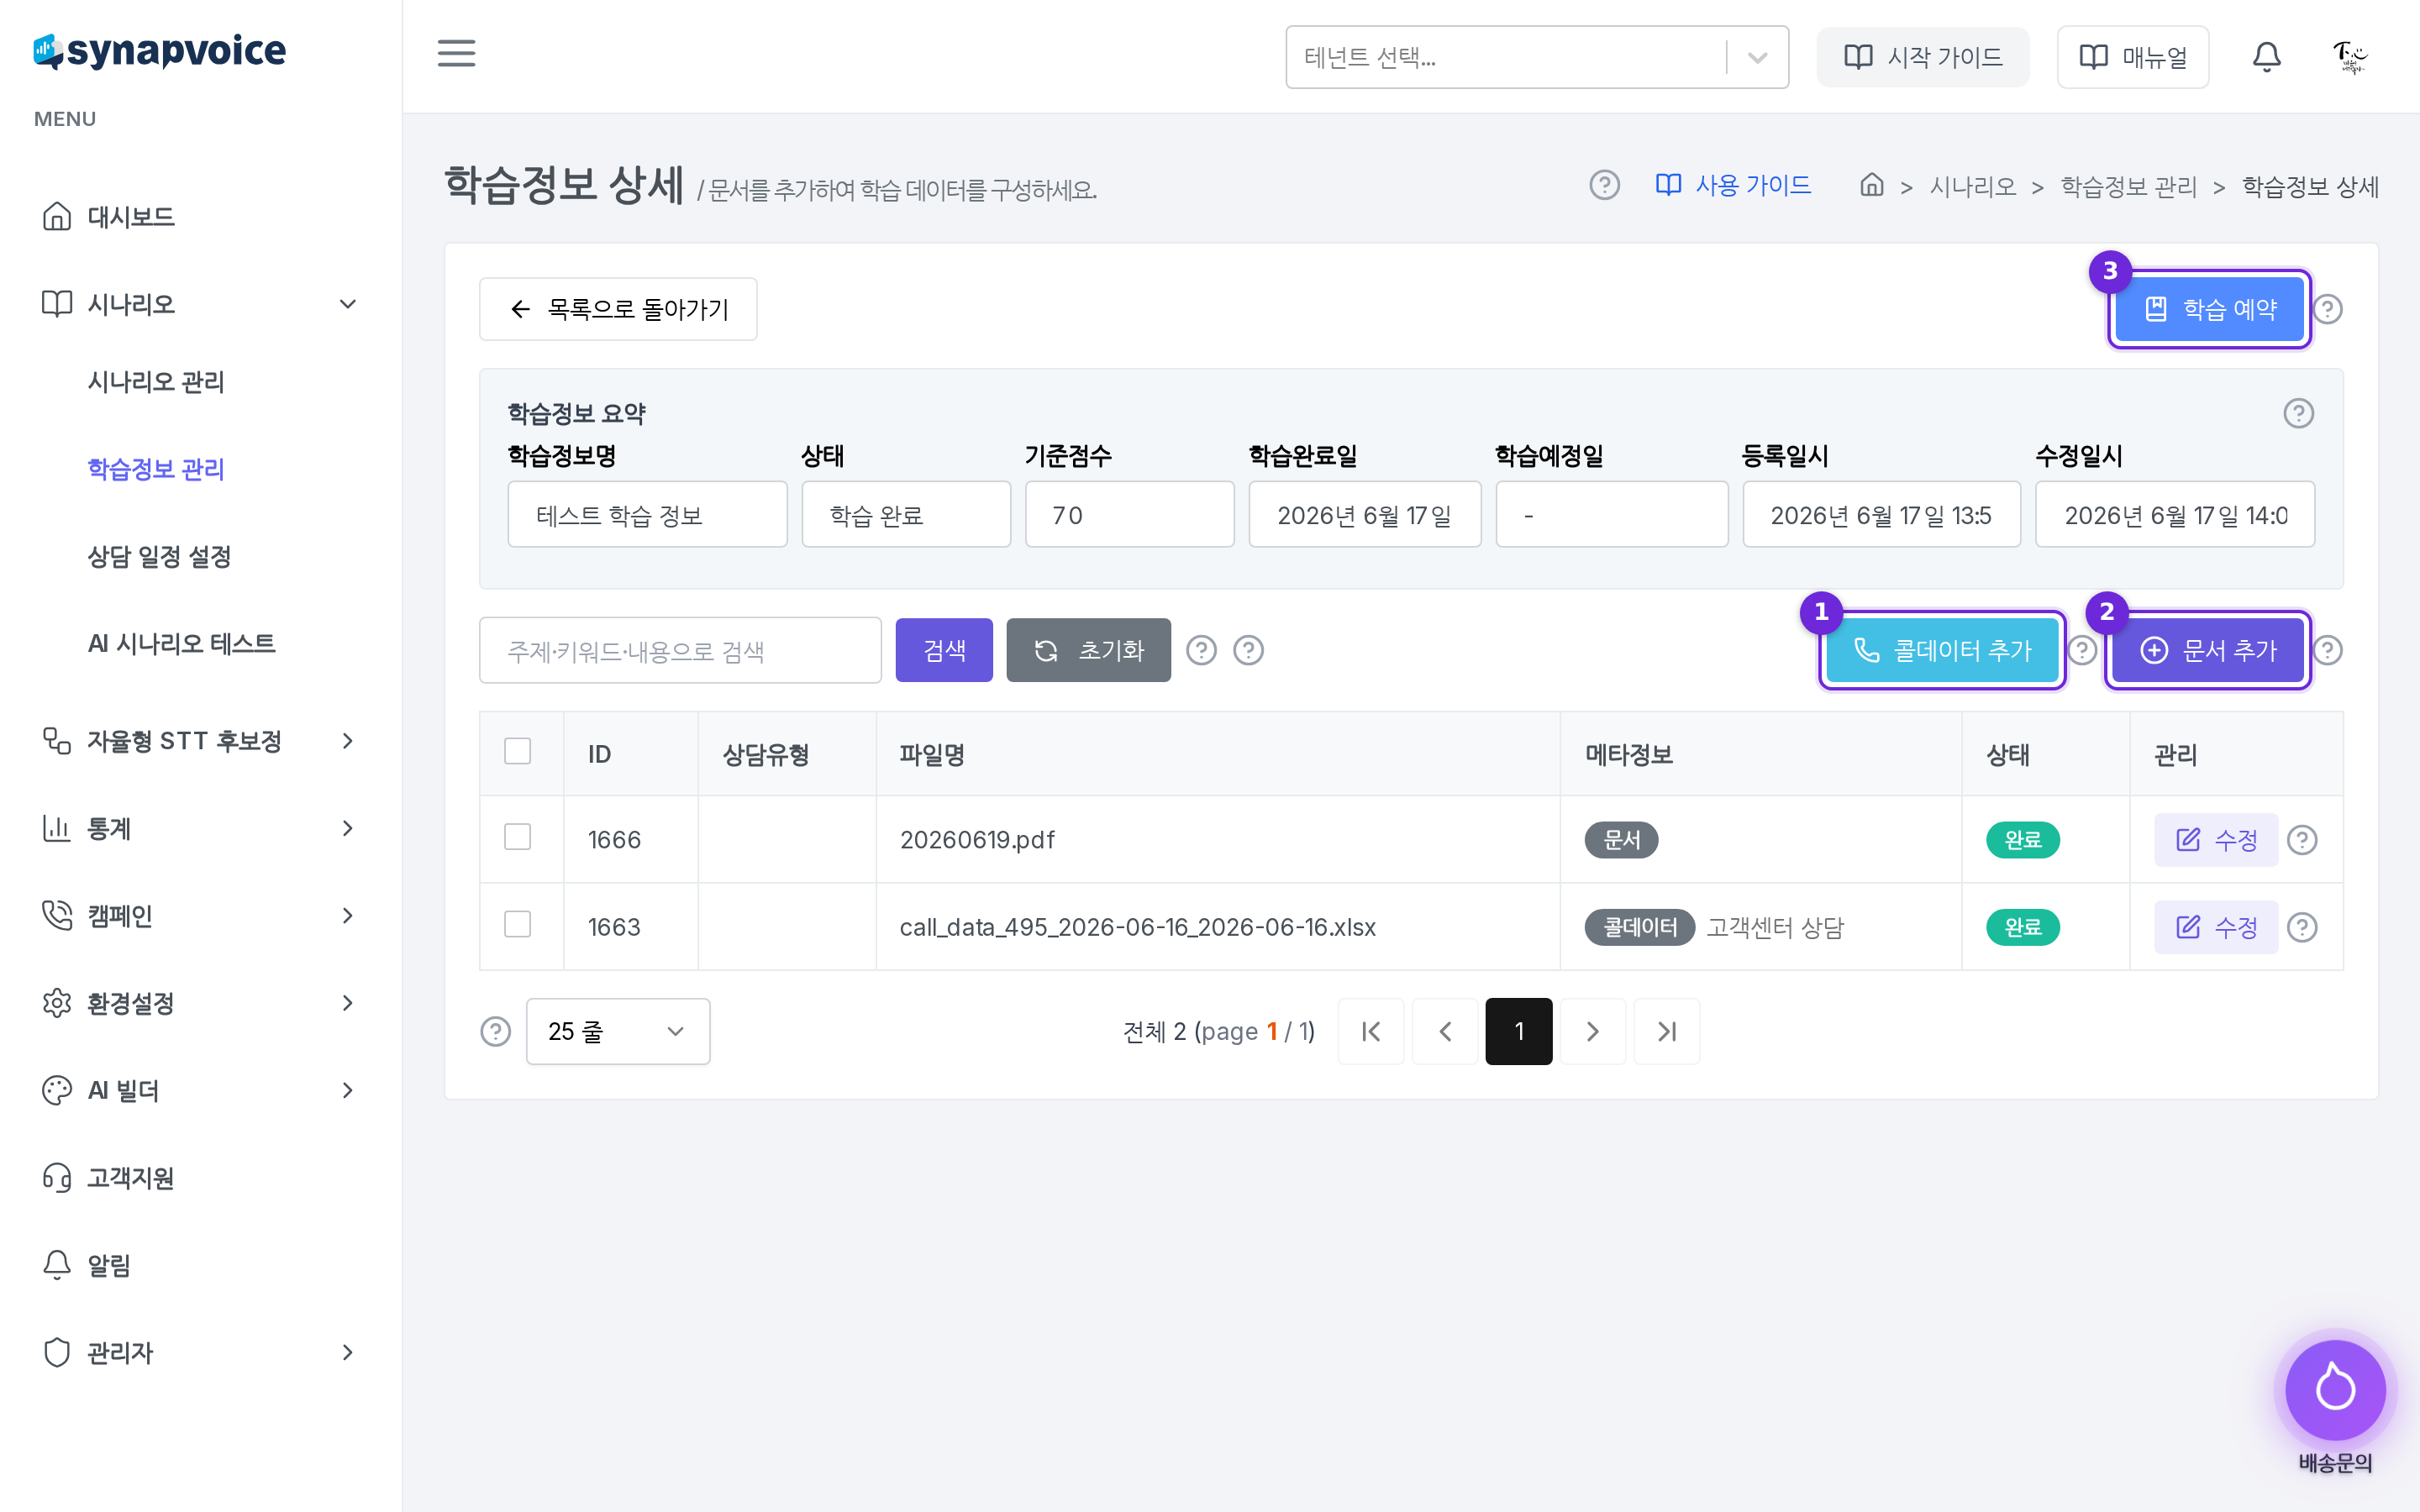Click the help icon beside page title
Image resolution: width=2420 pixels, height=1512 pixels.
[1604, 185]
